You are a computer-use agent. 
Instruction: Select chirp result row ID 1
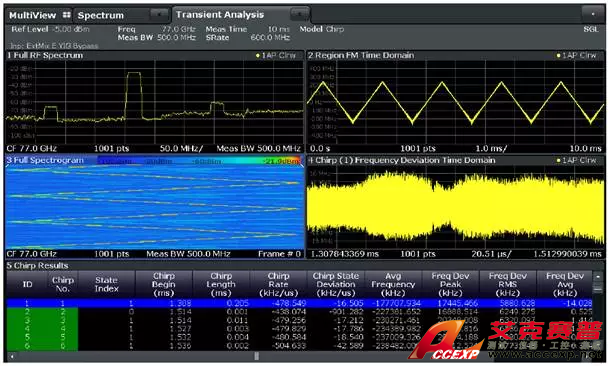[299, 303]
